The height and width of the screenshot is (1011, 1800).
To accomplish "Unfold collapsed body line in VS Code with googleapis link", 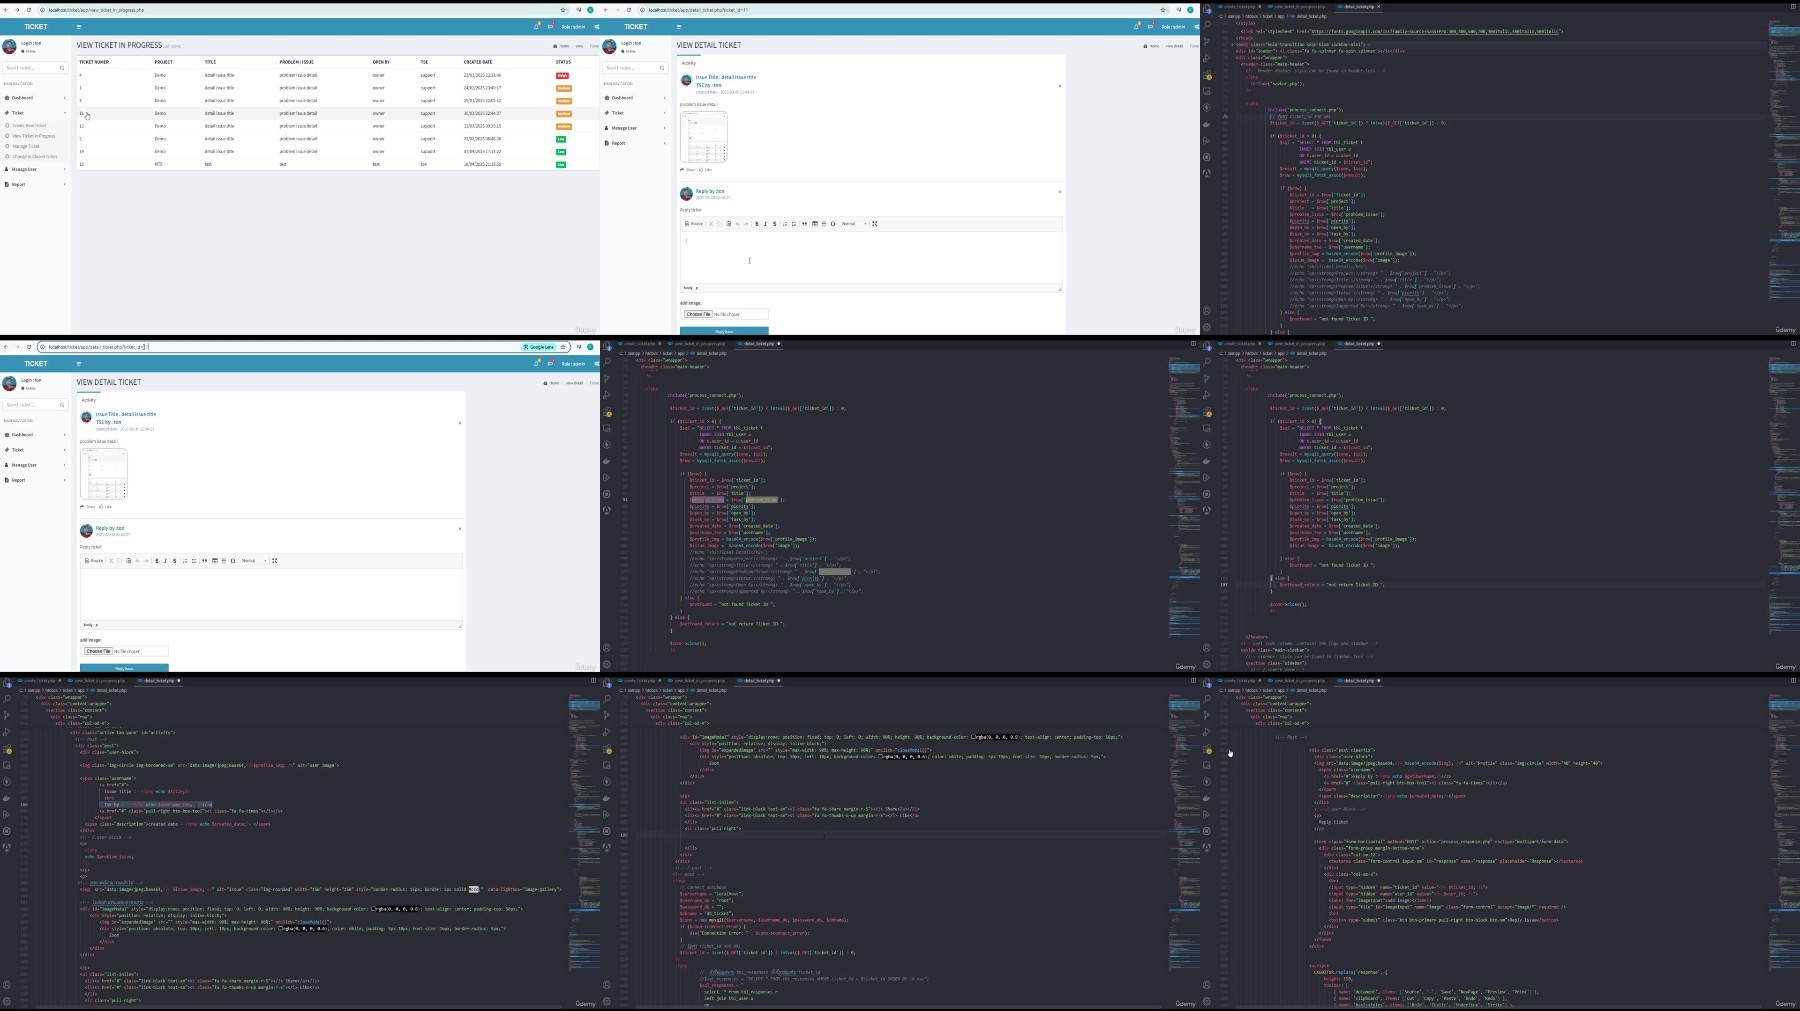I will coord(1233,44).
